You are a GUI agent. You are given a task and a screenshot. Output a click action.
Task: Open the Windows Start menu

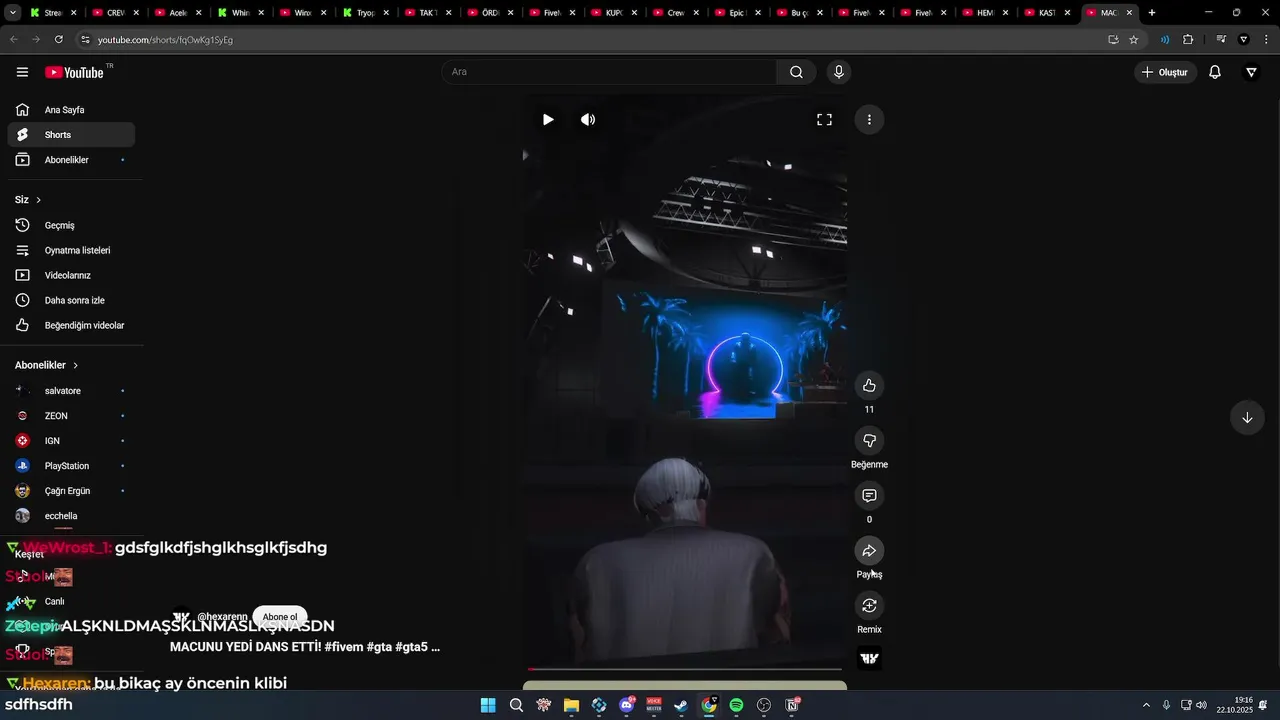pos(488,705)
